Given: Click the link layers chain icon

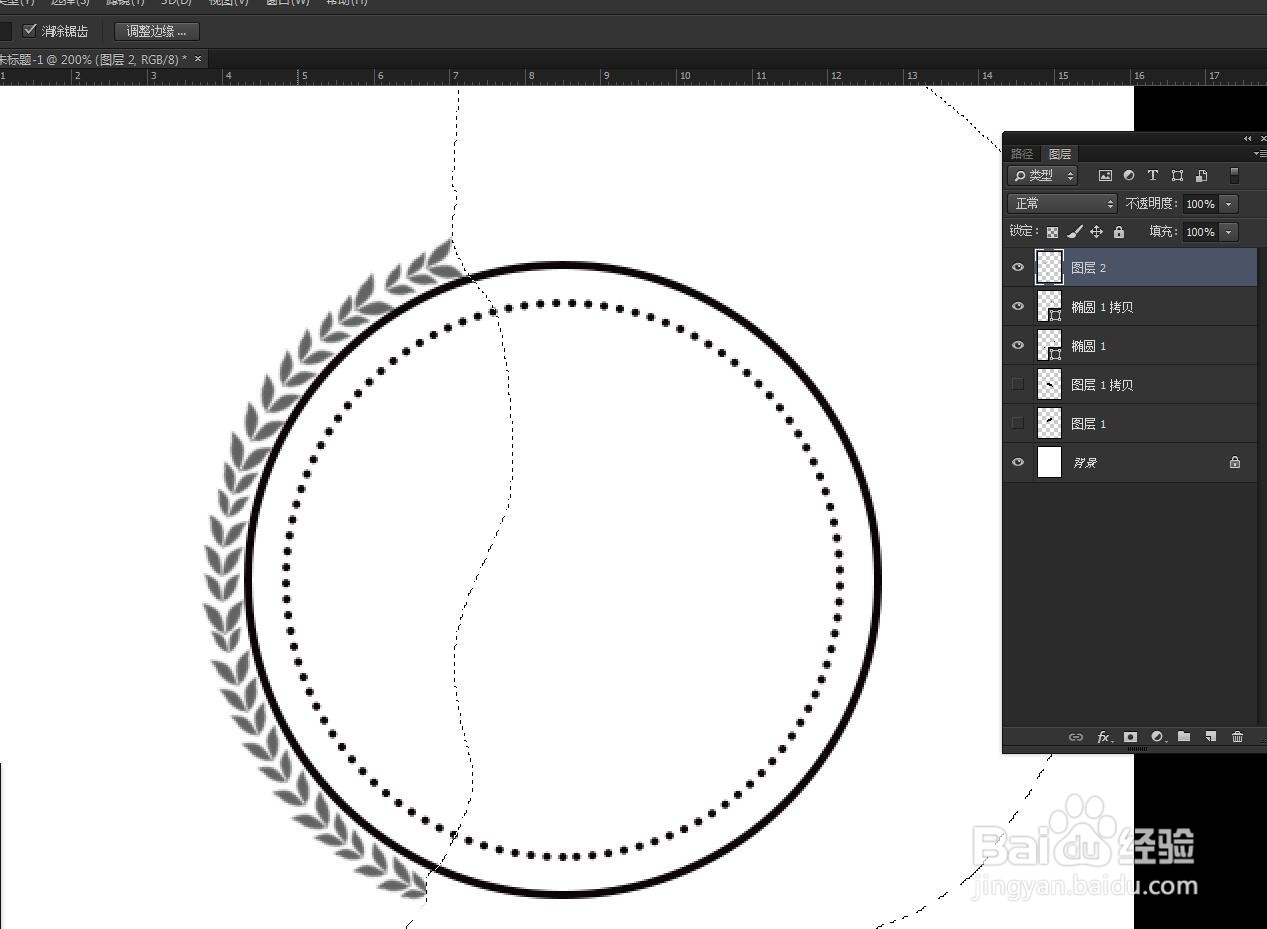Looking at the screenshot, I should 1076,737.
